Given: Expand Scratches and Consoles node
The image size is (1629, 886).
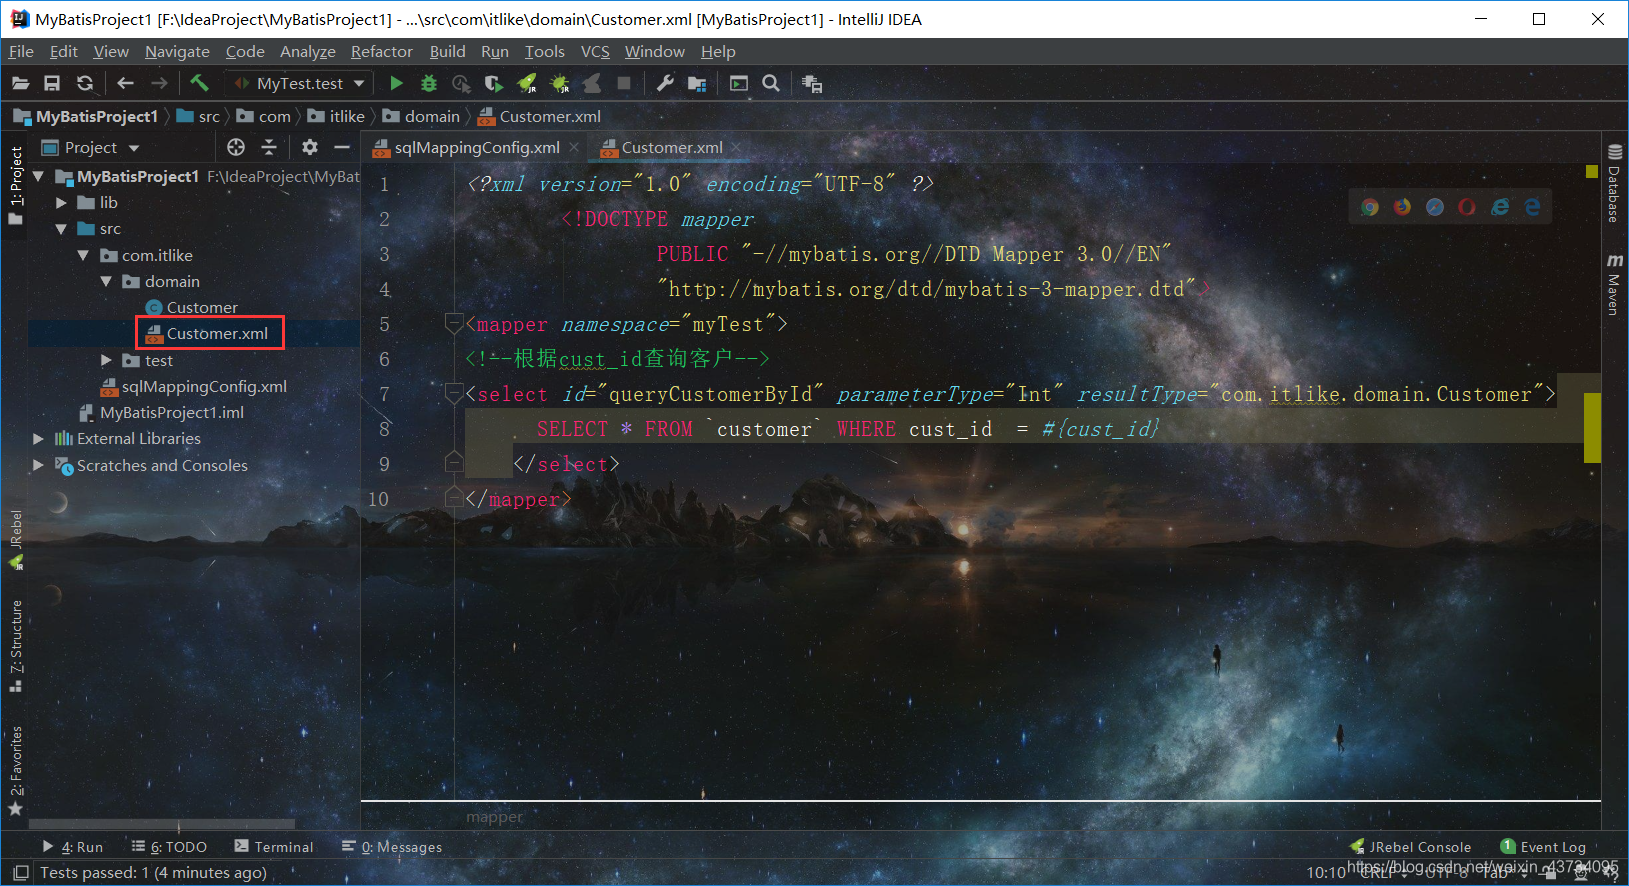Looking at the screenshot, I should 38,465.
